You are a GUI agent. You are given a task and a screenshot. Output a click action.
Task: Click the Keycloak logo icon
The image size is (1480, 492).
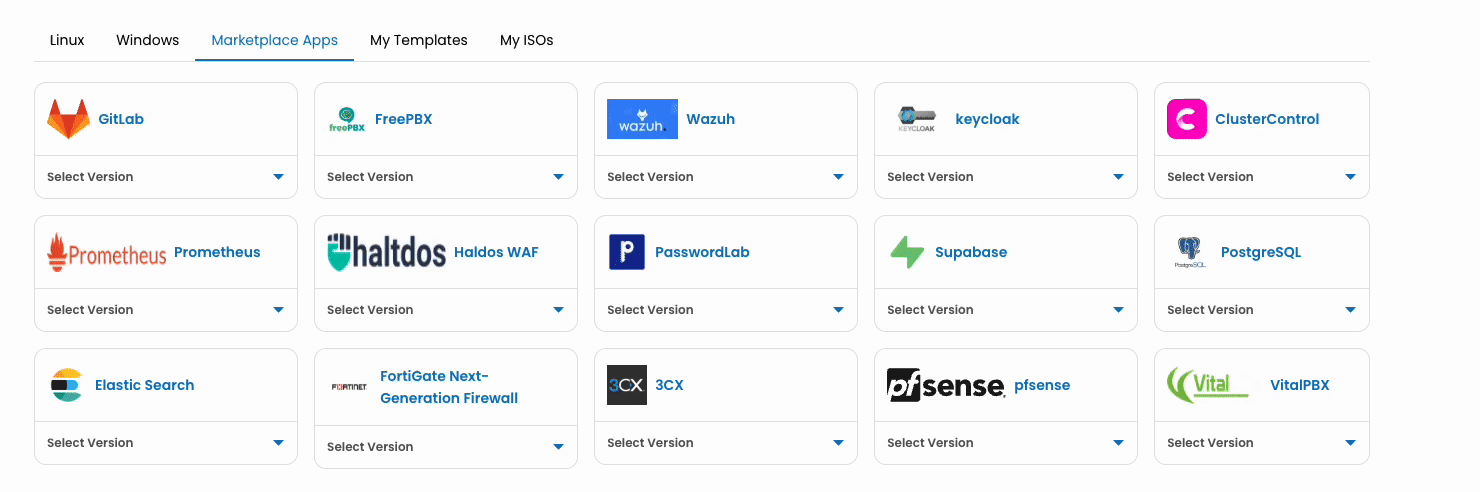point(917,119)
